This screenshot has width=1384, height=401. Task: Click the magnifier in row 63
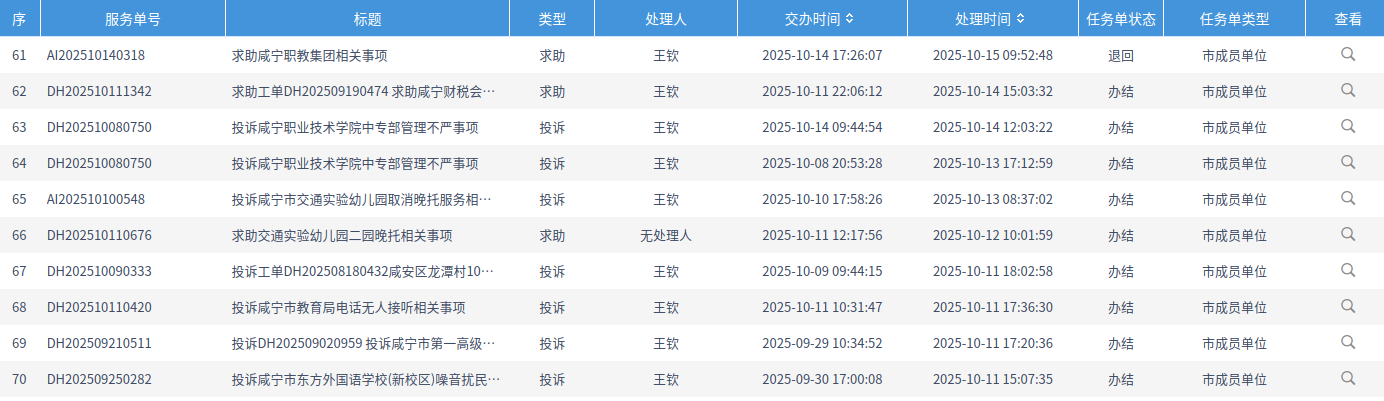[1348, 126]
